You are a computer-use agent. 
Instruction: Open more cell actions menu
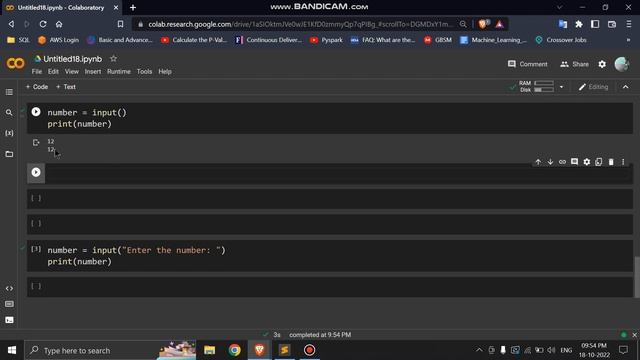623,162
